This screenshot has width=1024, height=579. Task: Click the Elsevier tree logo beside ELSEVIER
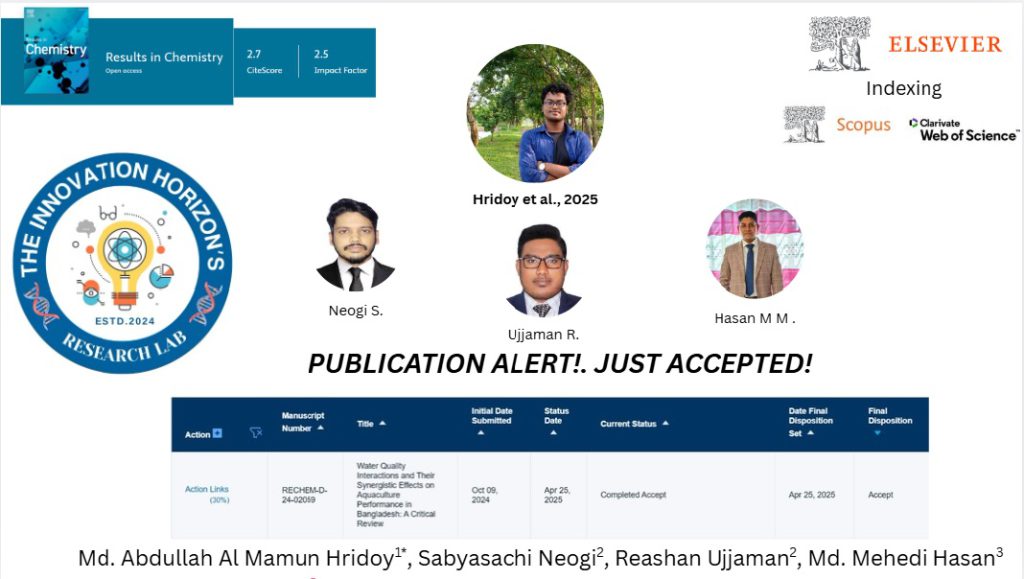(840, 43)
